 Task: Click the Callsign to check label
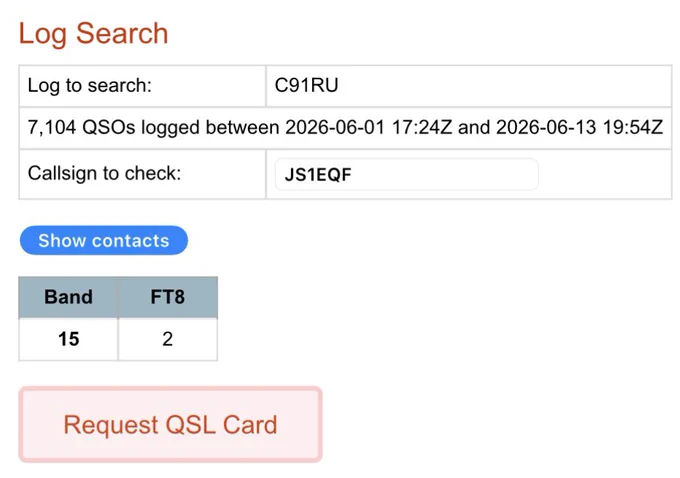click(x=105, y=174)
